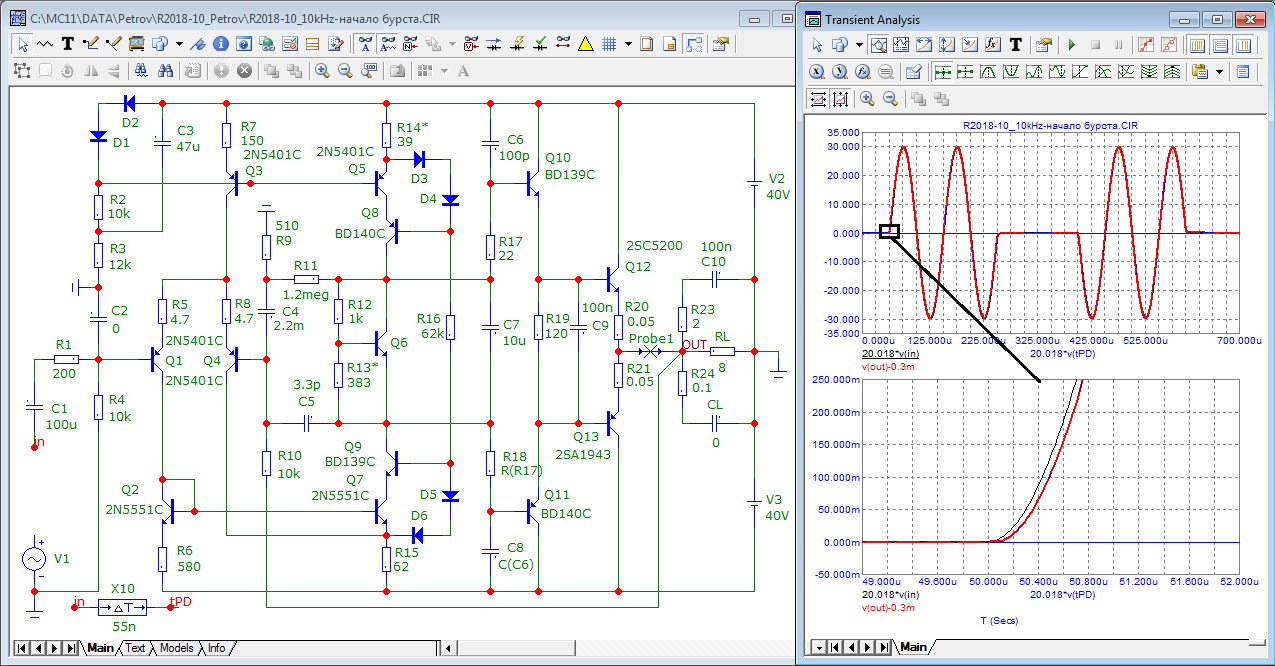Toggle Node Numbers display glasses-N icon

click(410, 44)
